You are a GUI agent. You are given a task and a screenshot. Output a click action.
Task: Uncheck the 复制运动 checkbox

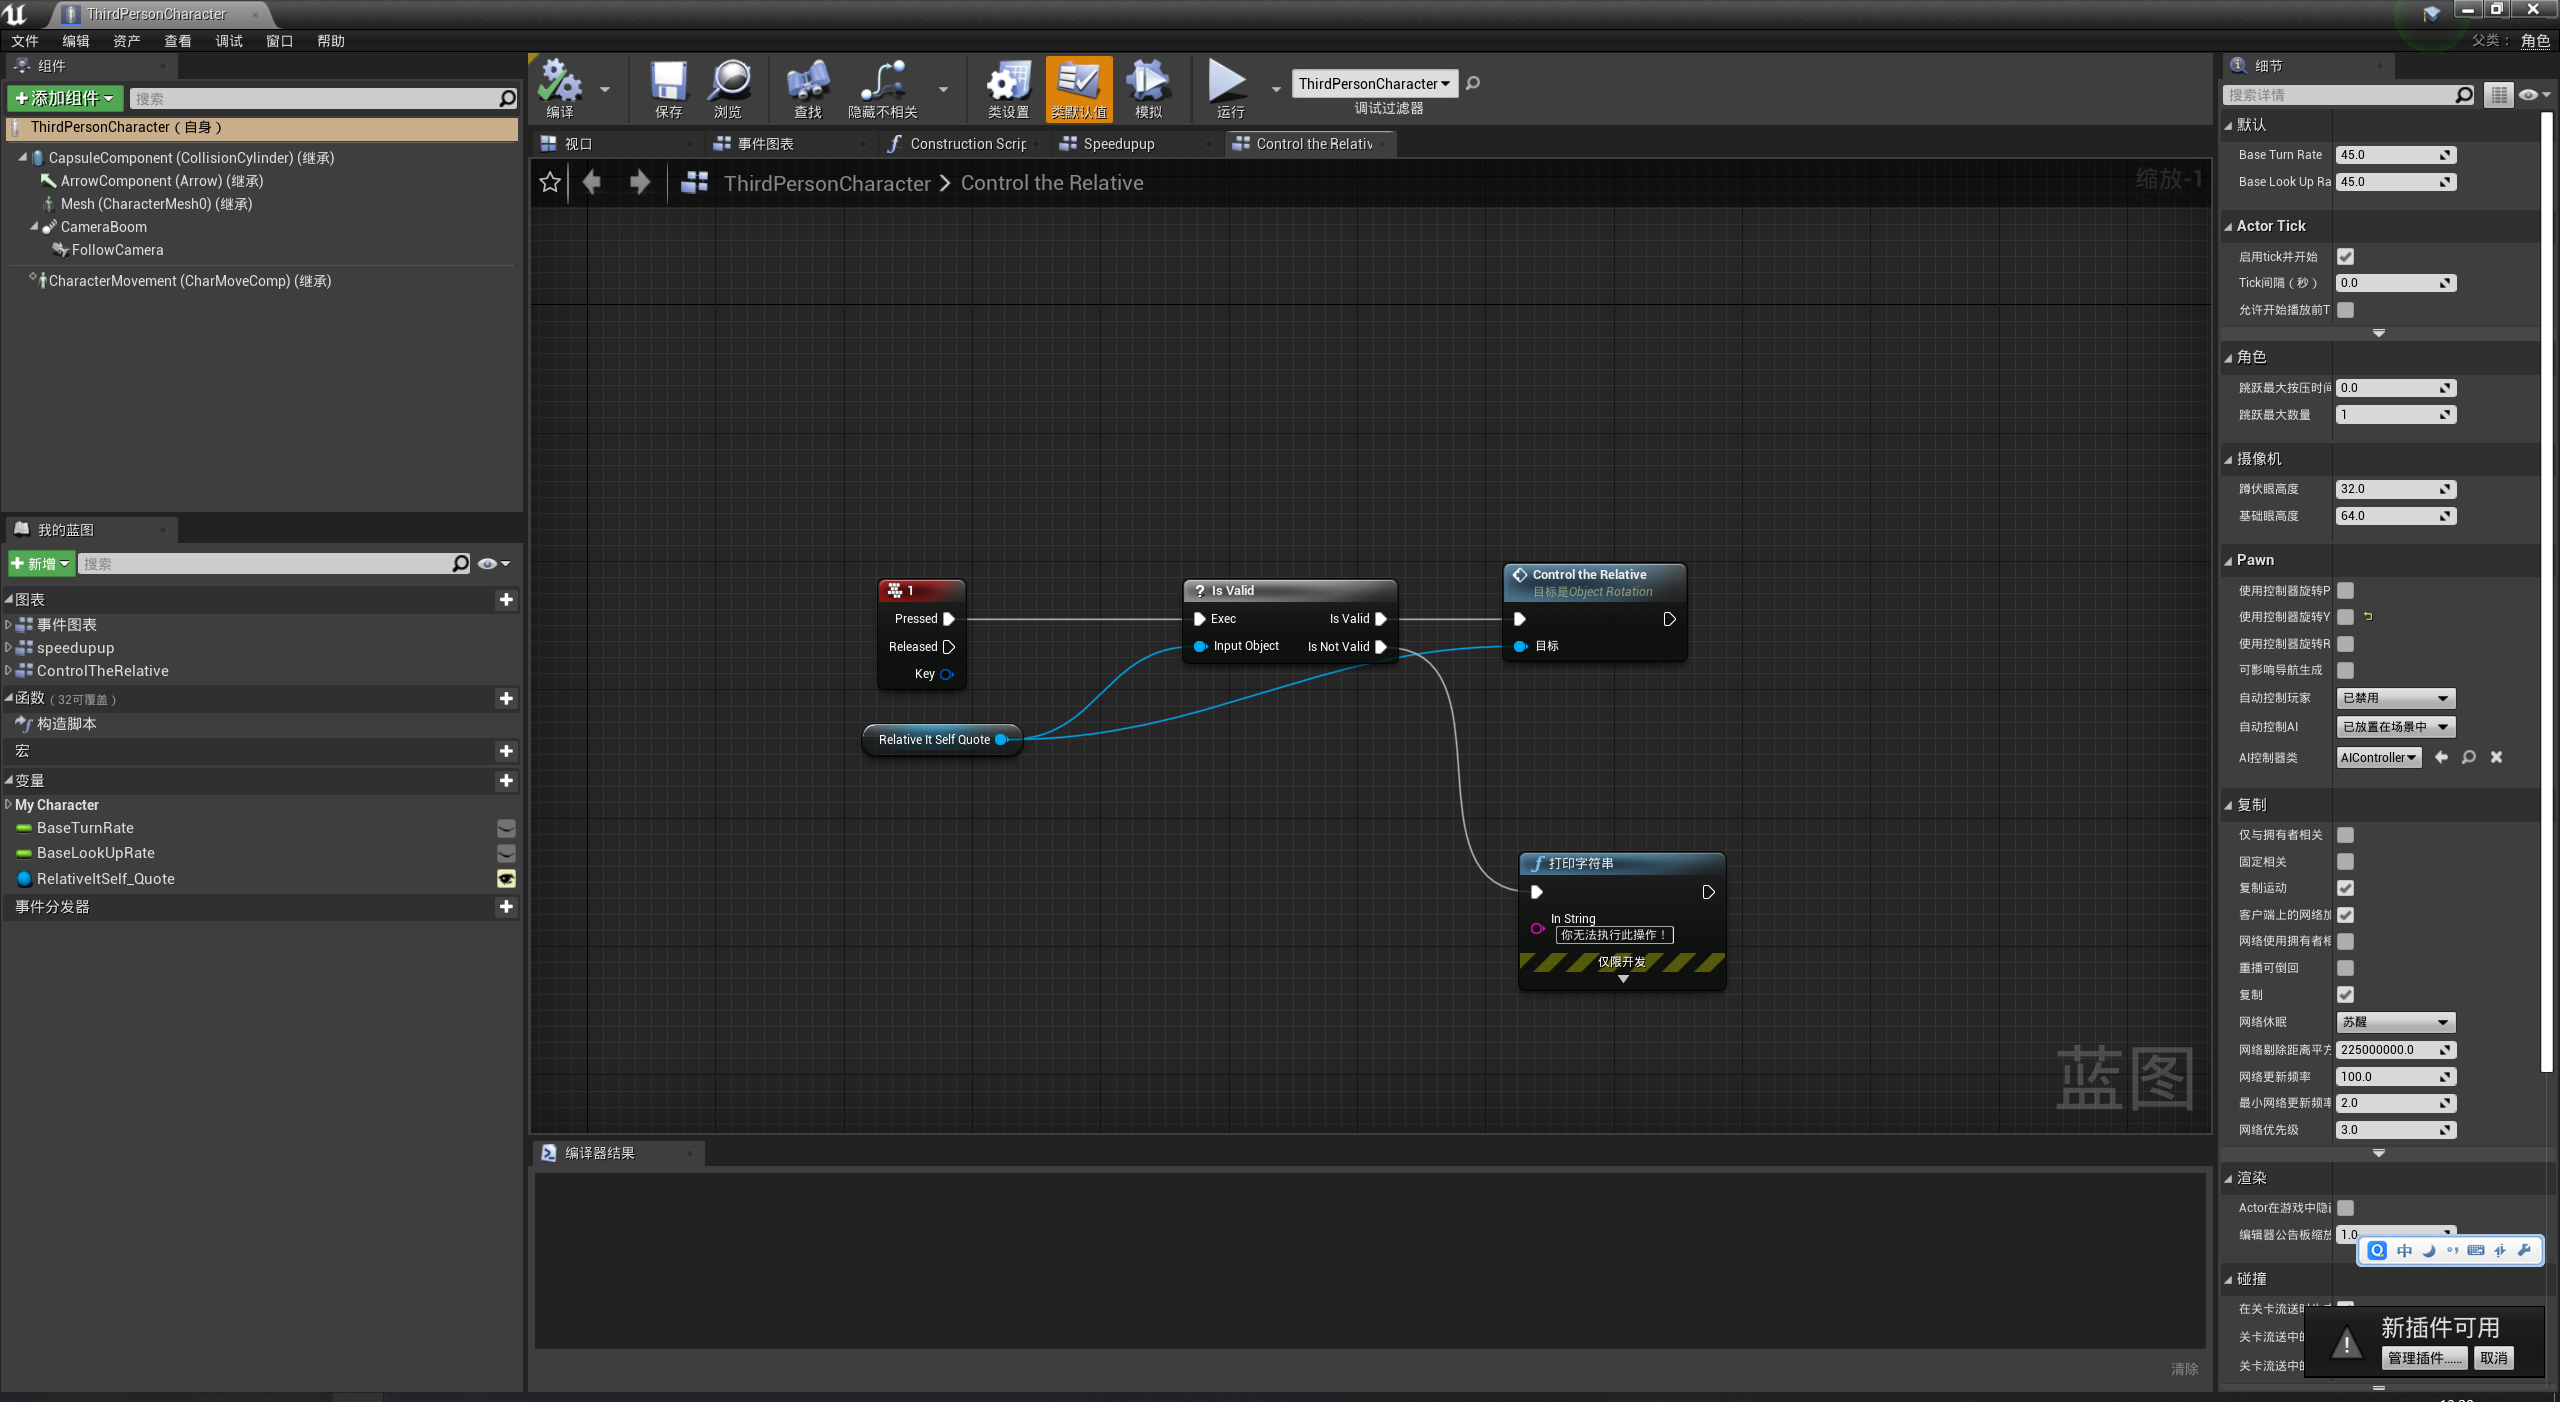pyautogui.click(x=2347, y=887)
